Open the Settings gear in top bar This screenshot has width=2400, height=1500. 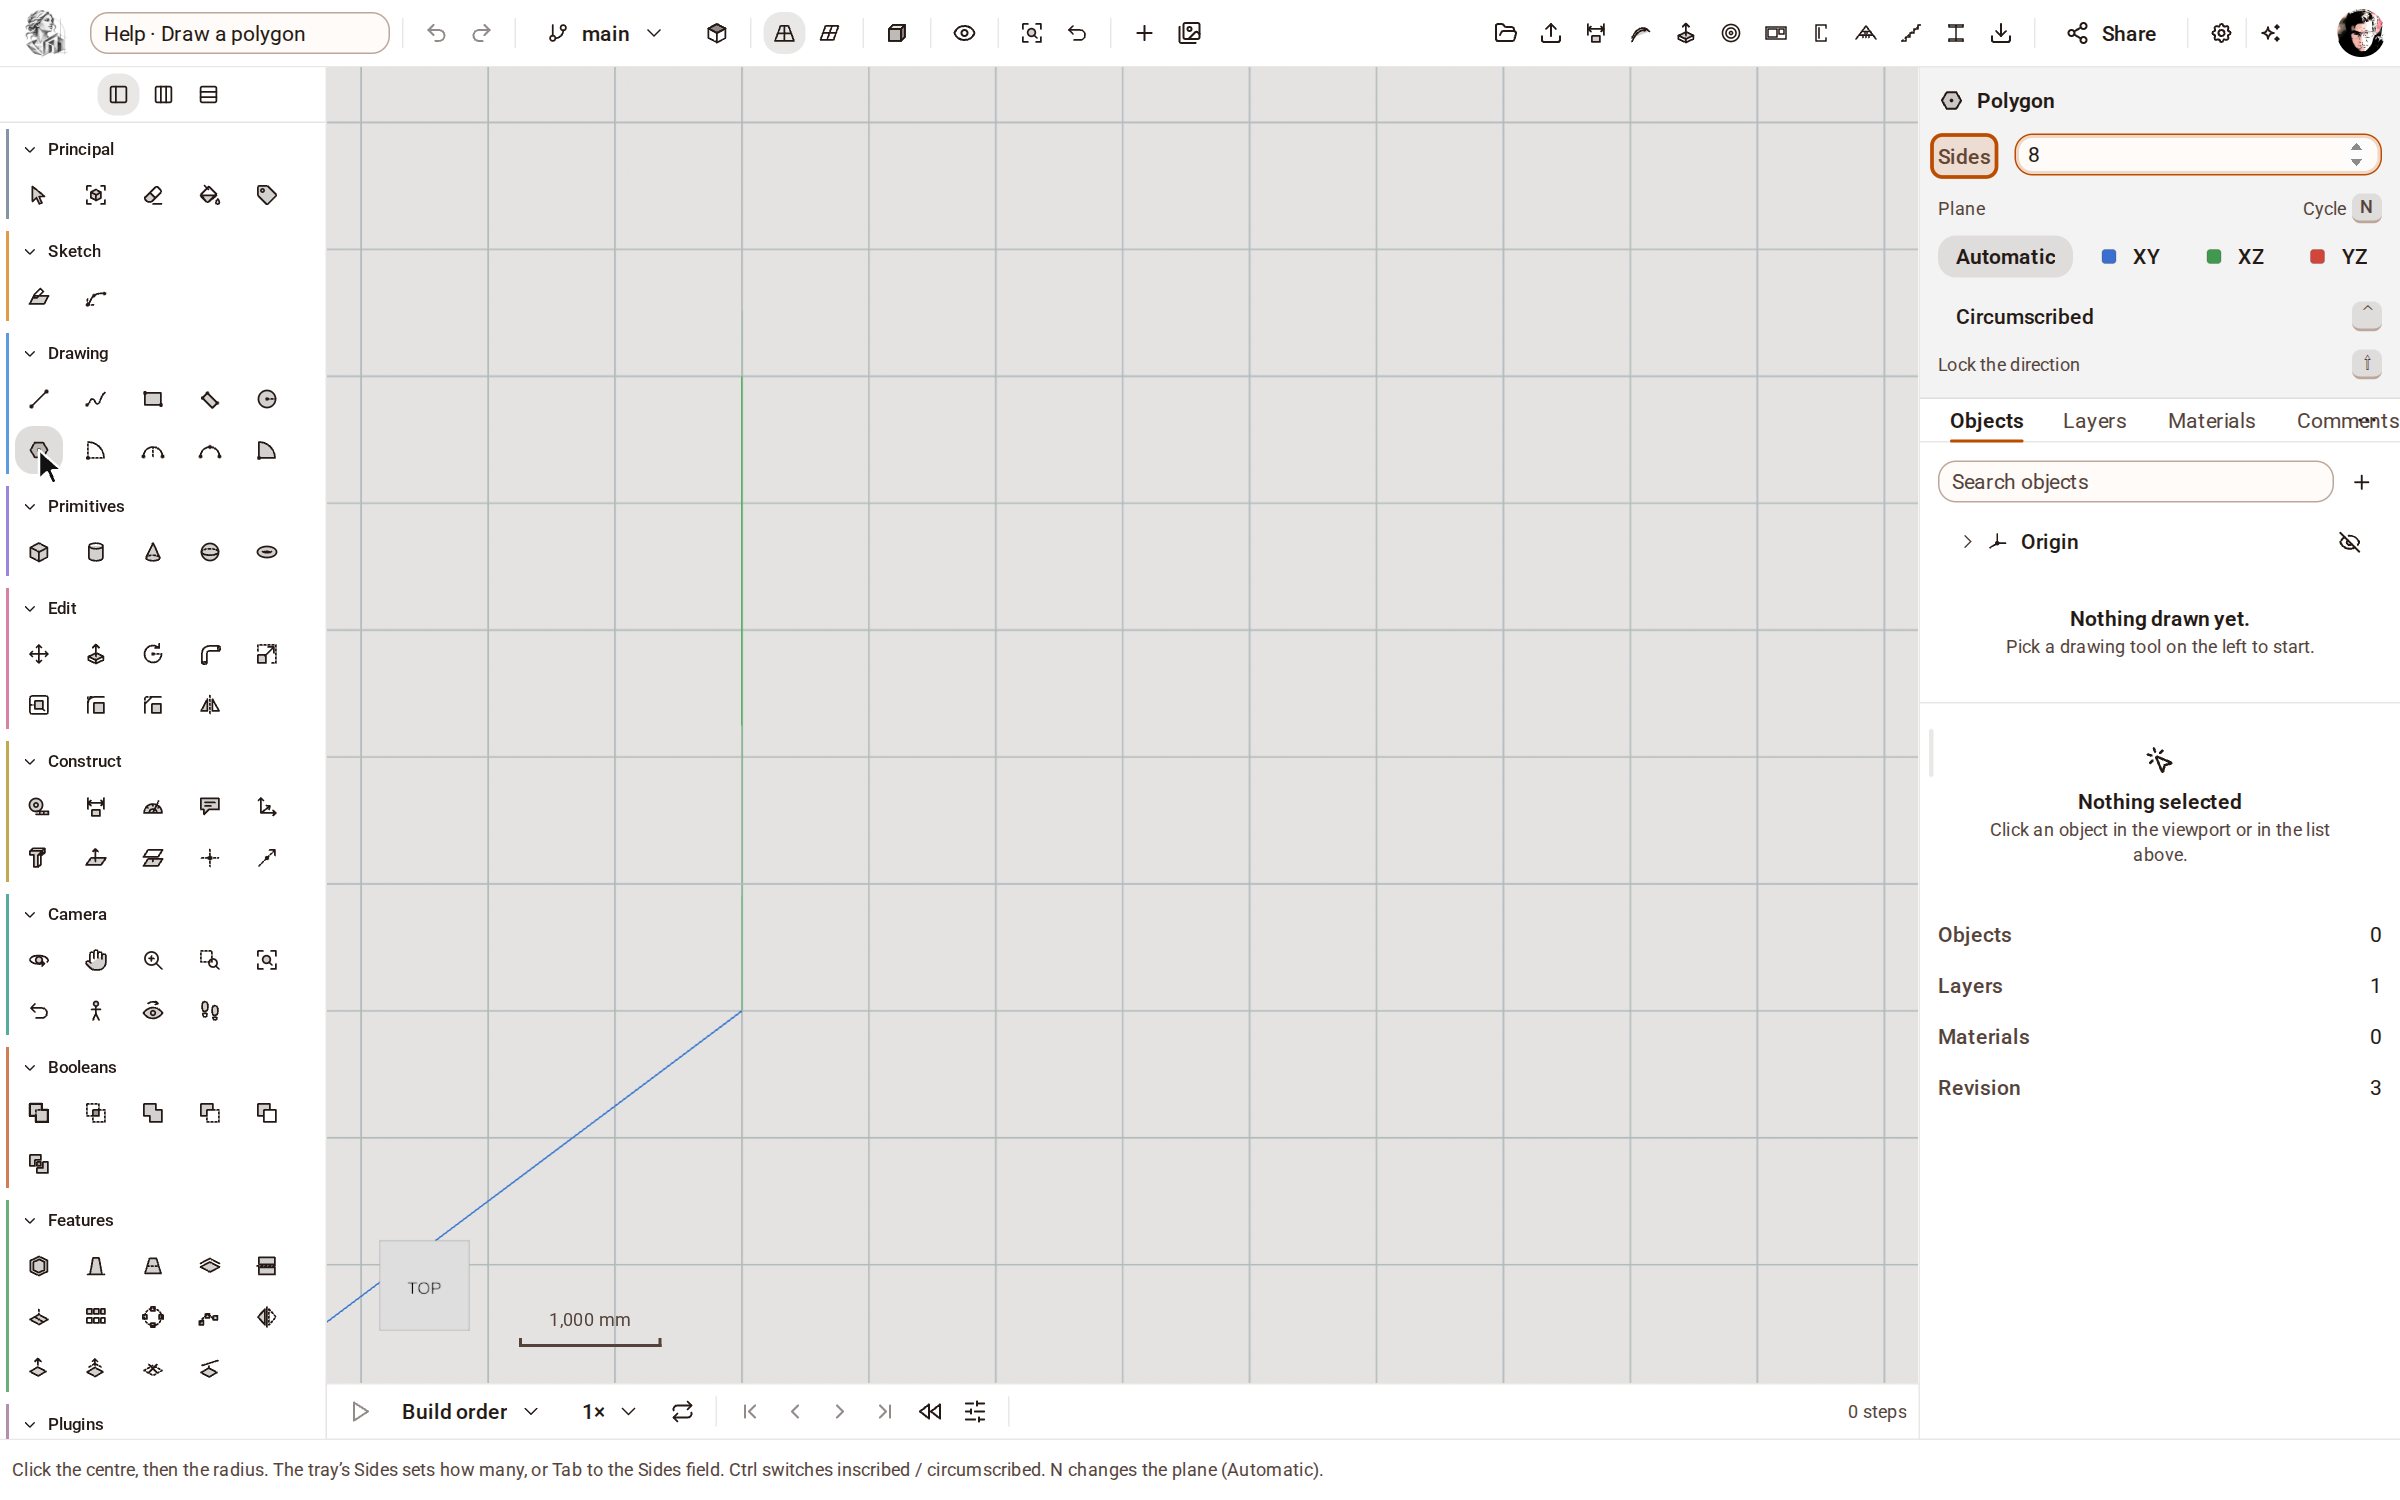pos(2221,33)
